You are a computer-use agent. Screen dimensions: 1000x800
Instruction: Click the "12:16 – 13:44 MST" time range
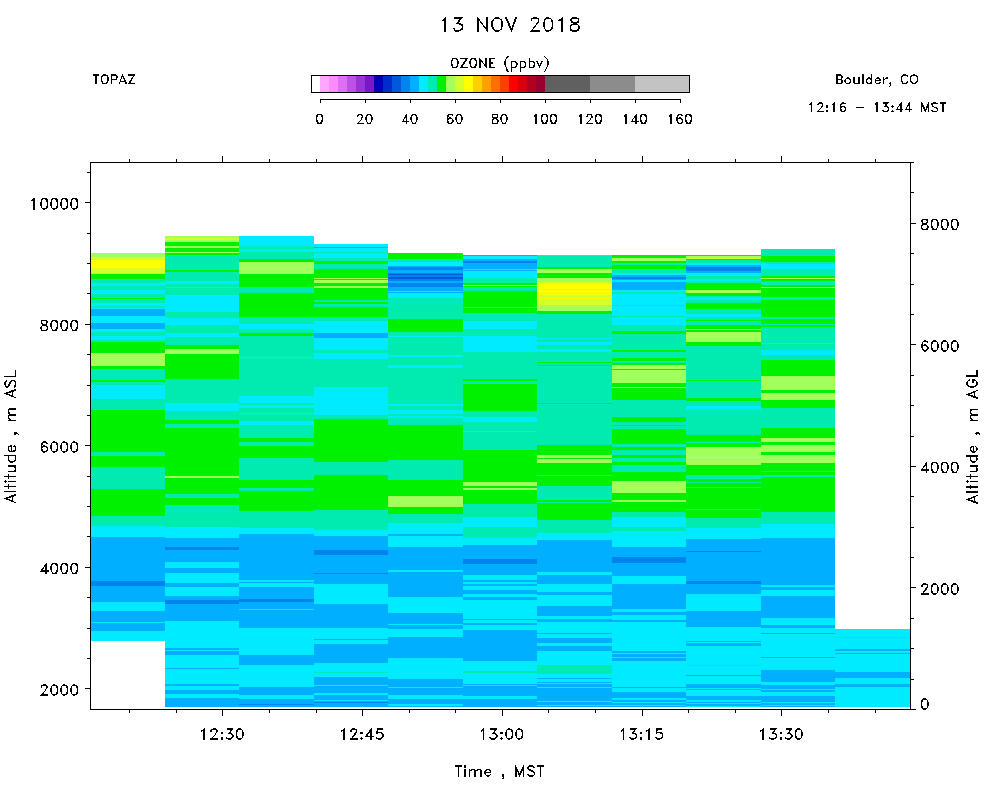[877, 107]
